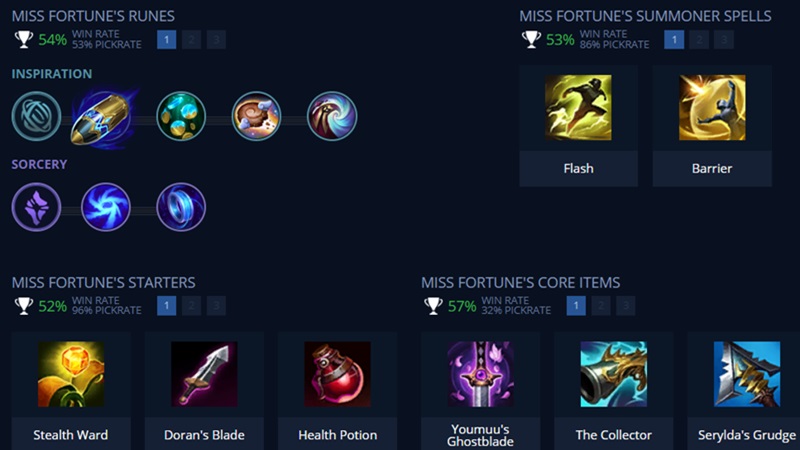Screen dimensions: 800x450
Task: Click the Biscuit Delivery rune icon
Action: pyautogui.click(x=256, y=116)
